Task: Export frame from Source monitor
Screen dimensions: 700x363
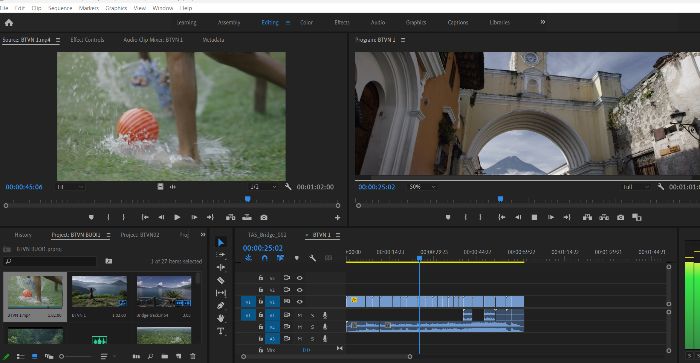Action: click(x=264, y=217)
